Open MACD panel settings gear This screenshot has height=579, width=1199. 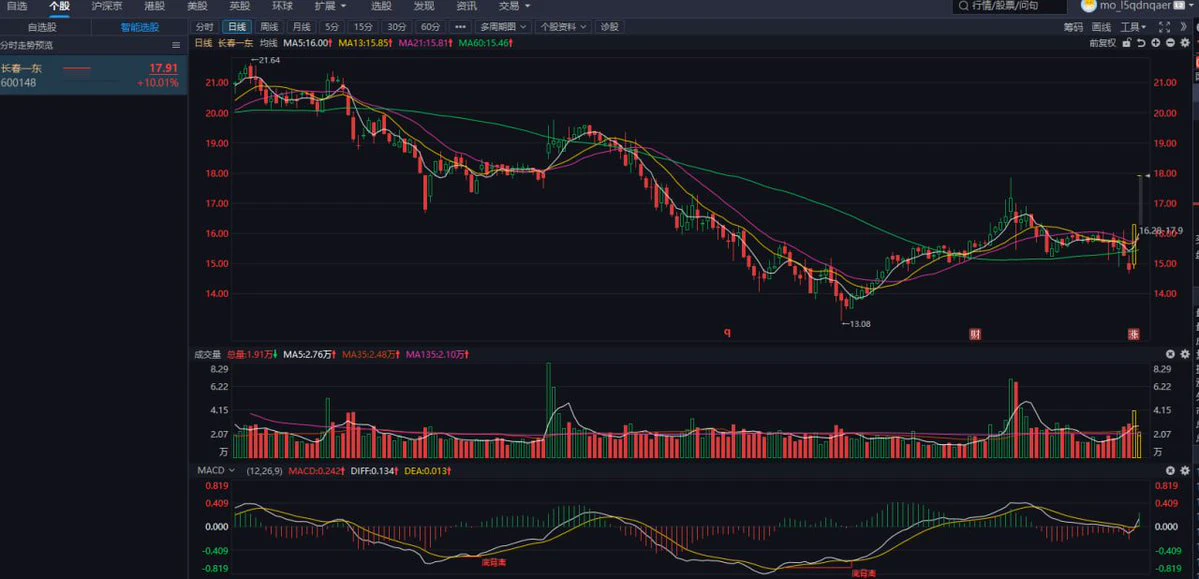pos(1184,470)
